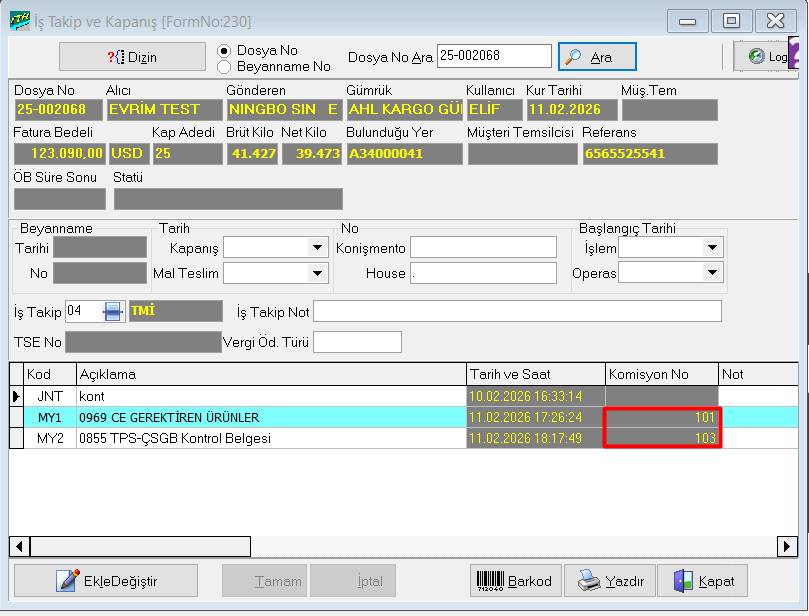Click the Ara search magnifier button
The width and height of the screenshot is (809, 616).
pyautogui.click(x=597, y=57)
